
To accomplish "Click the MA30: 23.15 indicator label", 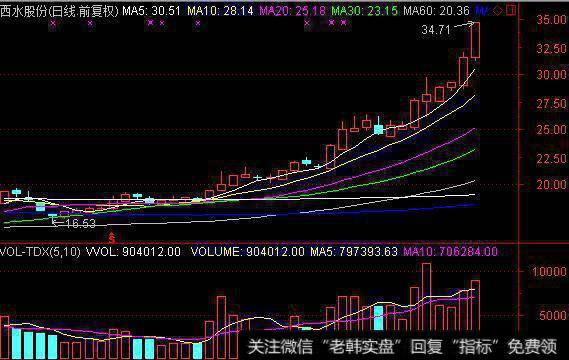I will 364,11.
